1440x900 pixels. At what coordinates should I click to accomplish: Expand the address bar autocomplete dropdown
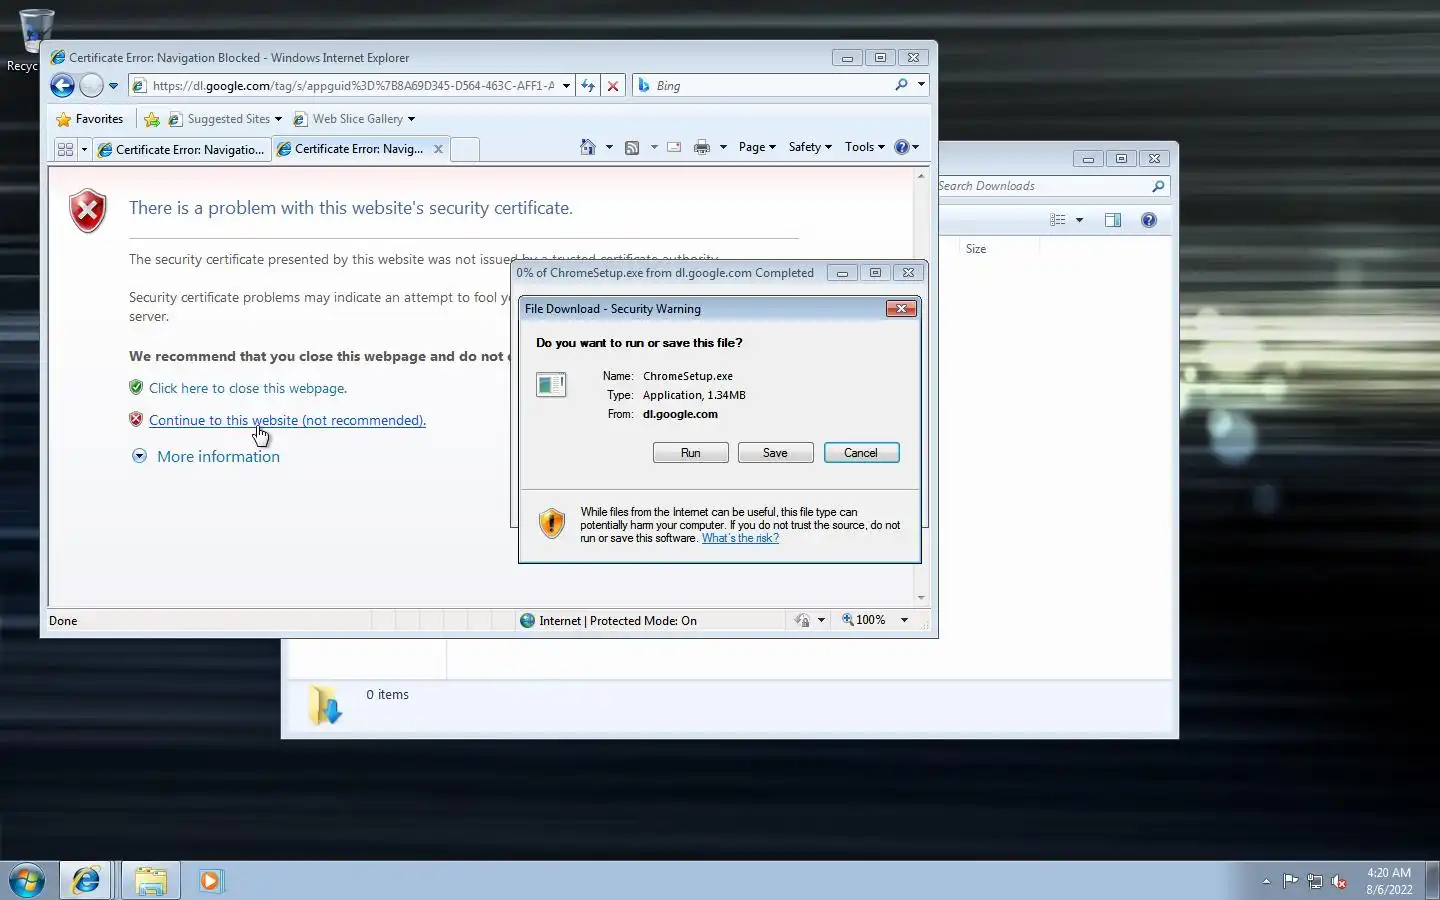point(566,86)
